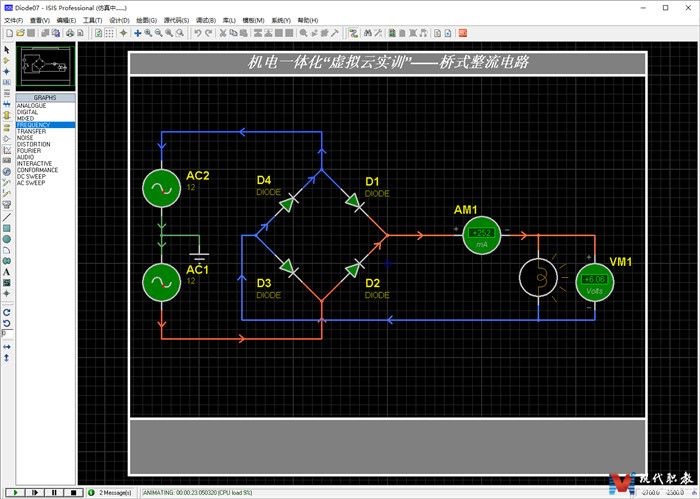
Task: Toggle the grid display icon
Action: [x=109, y=33]
